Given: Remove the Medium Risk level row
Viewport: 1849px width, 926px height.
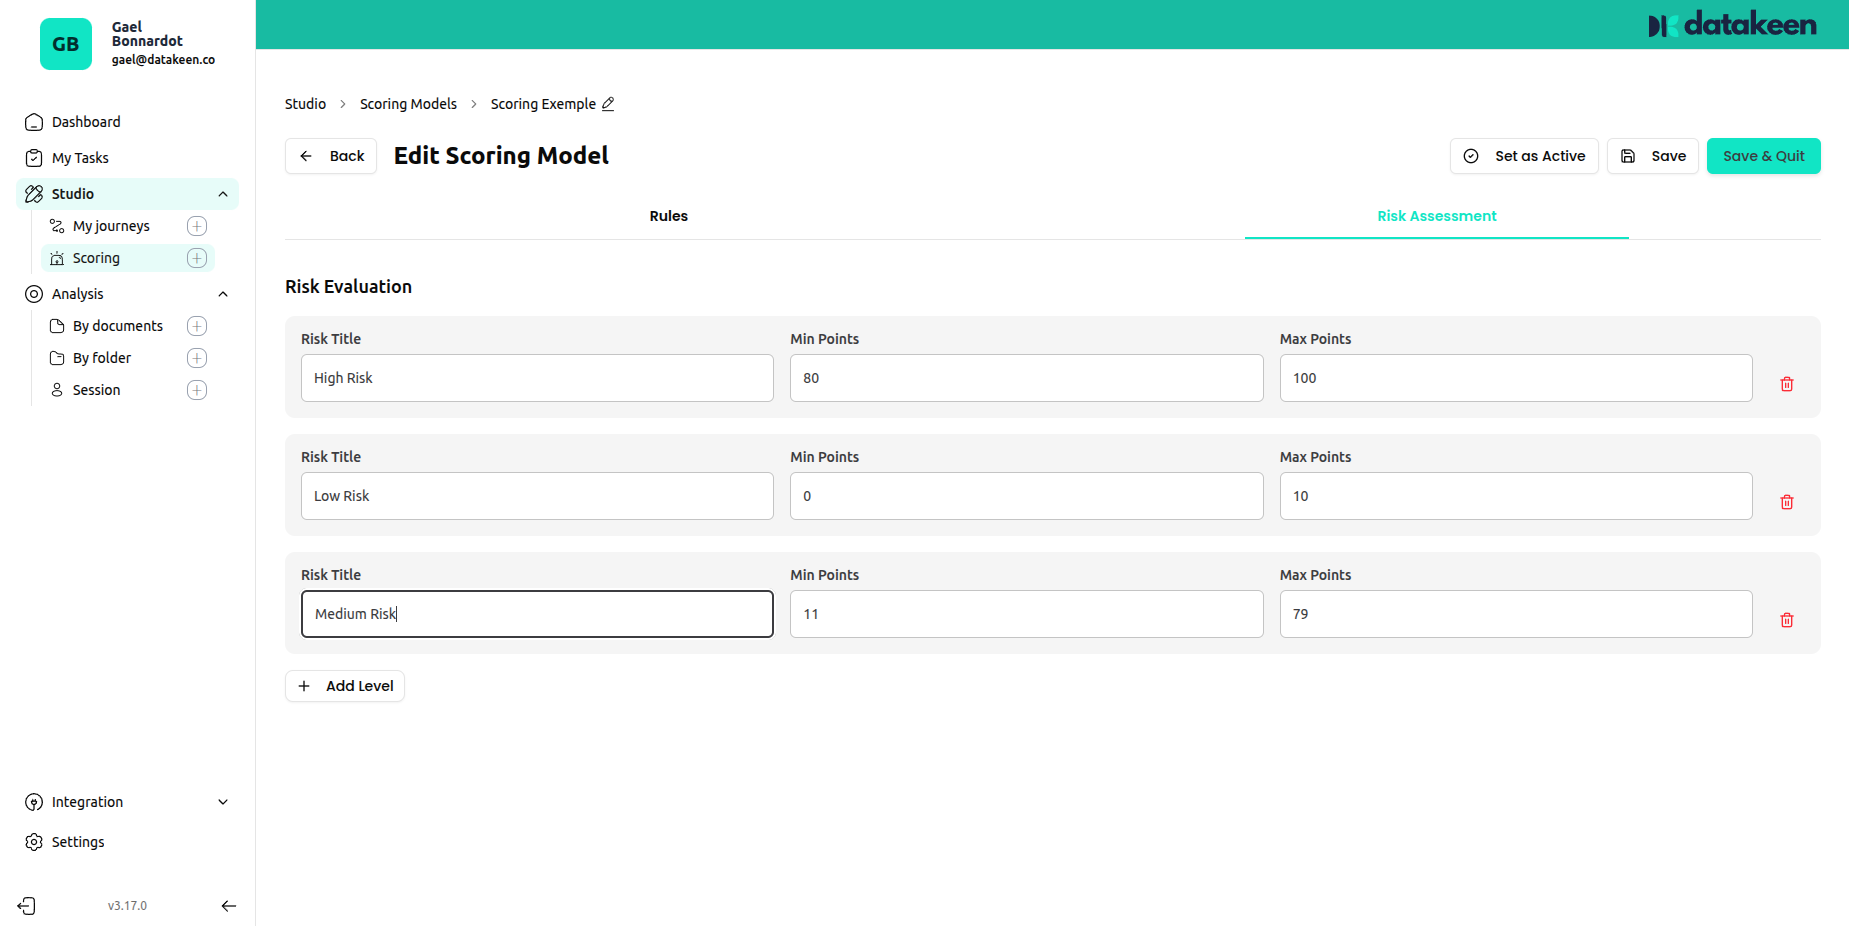Looking at the screenshot, I should (1786, 620).
